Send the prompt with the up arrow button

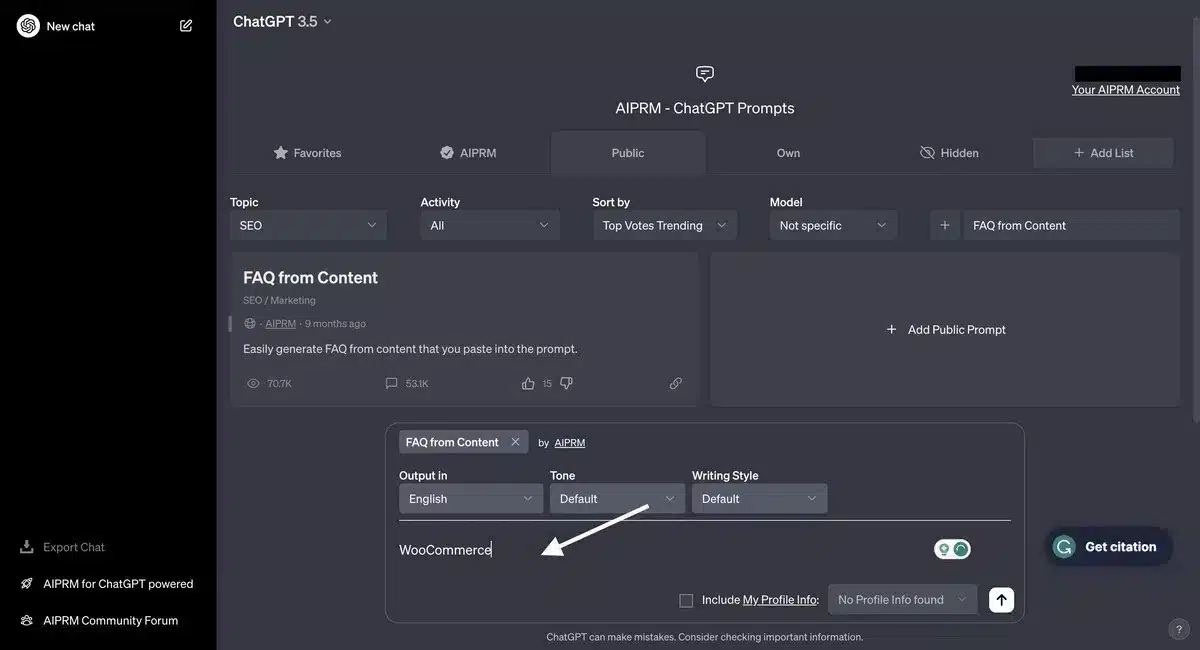tap(1001, 600)
